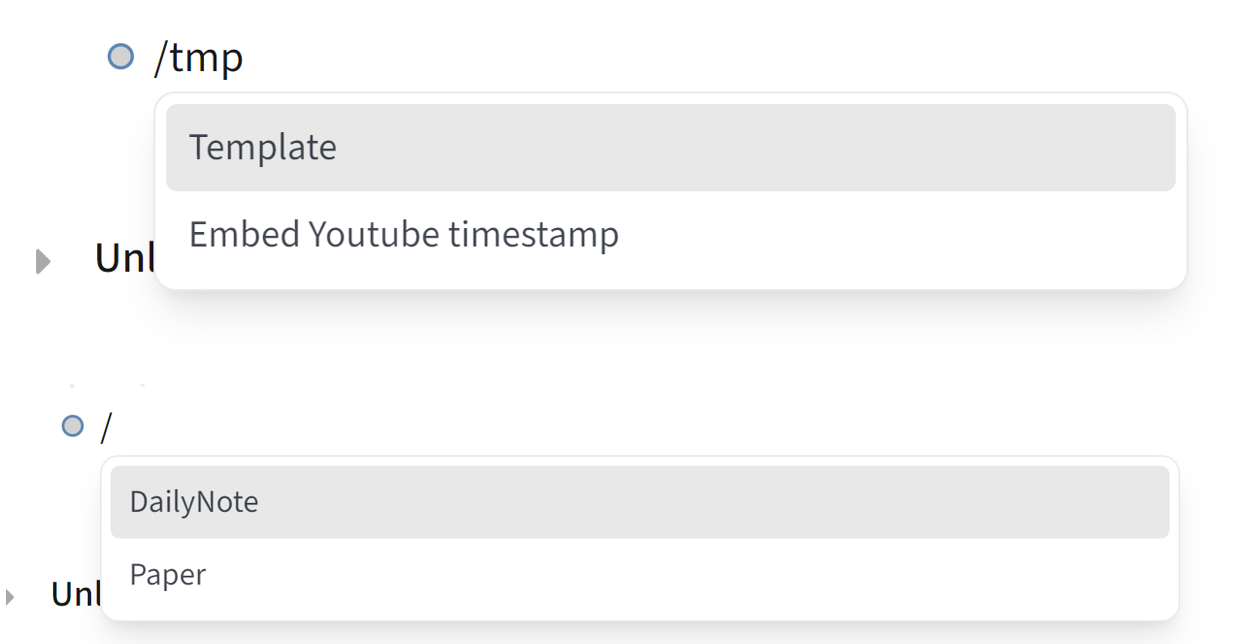This screenshot has width=1237, height=644.
Task: Place cursor in the /tmp block text
Action: (199, 58)
